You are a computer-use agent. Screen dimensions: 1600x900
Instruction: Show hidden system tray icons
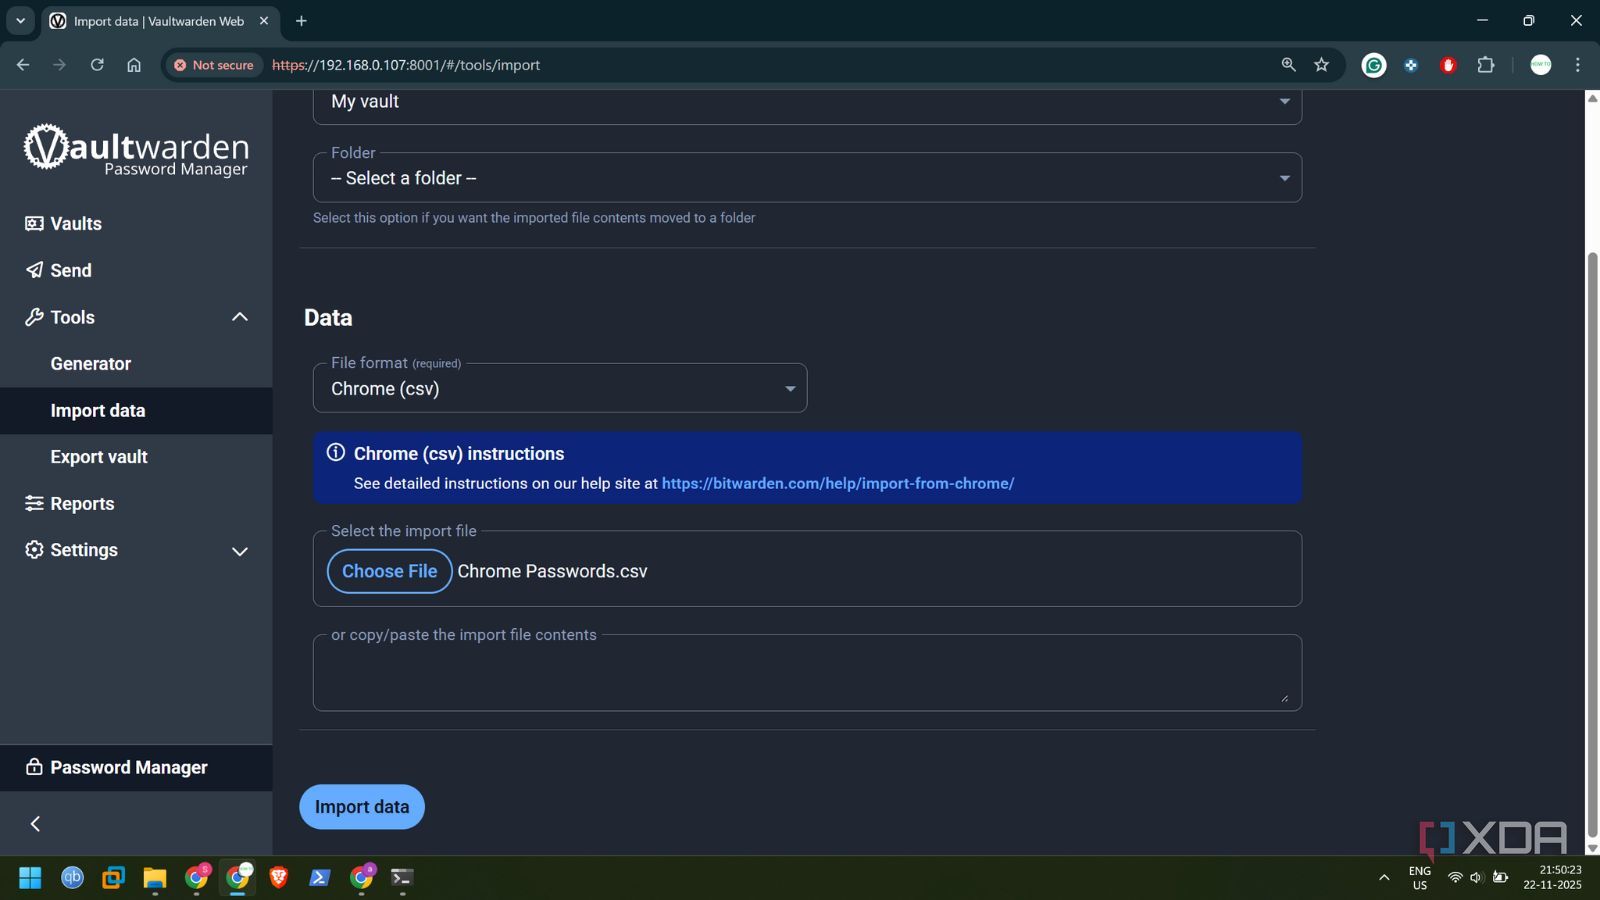tap(1384, 878)
